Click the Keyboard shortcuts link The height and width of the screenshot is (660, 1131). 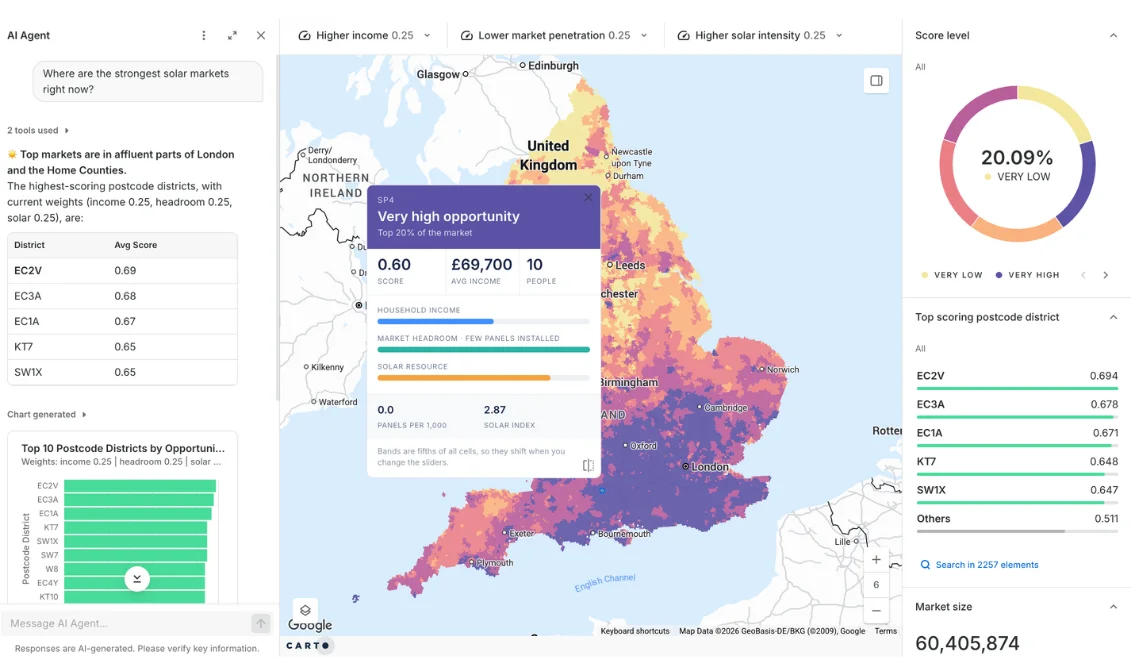[635, 631]
